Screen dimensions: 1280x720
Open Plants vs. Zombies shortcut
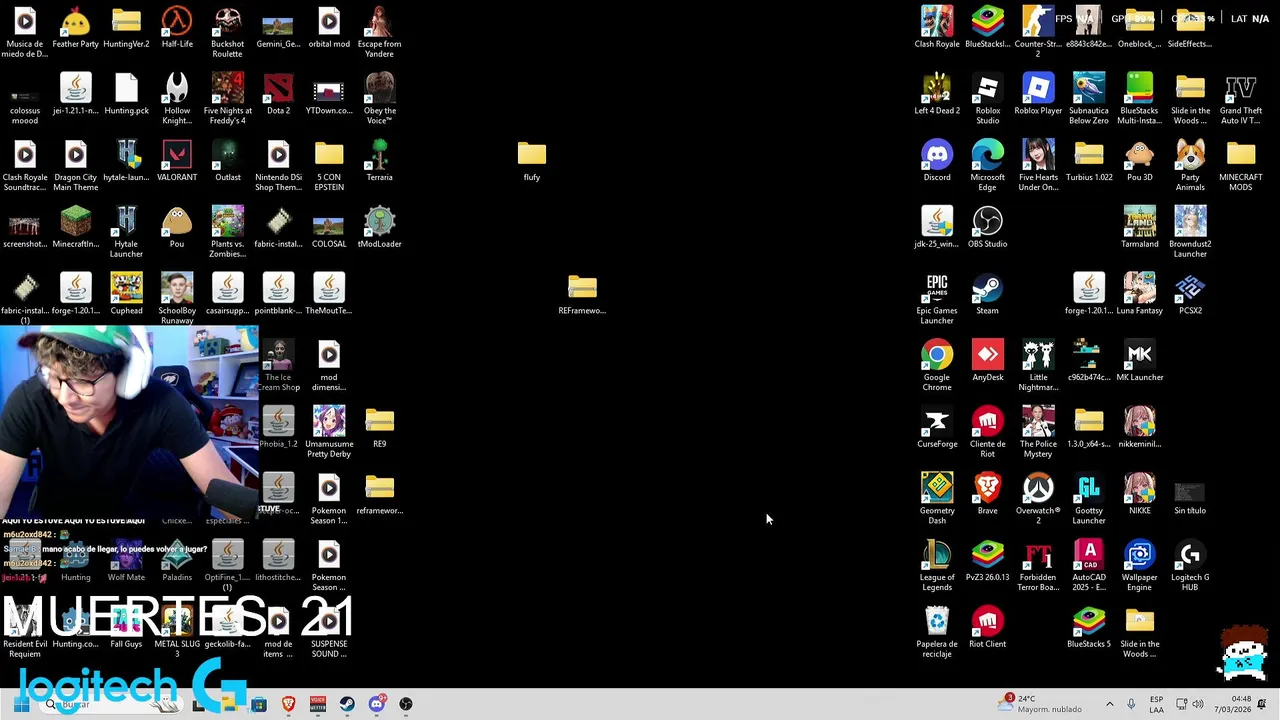coord(228,232)
